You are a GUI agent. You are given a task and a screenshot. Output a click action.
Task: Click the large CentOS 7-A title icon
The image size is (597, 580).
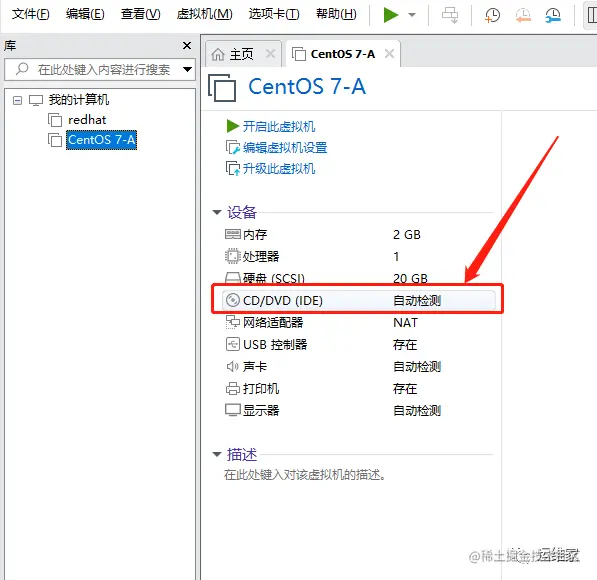[222, 88]
